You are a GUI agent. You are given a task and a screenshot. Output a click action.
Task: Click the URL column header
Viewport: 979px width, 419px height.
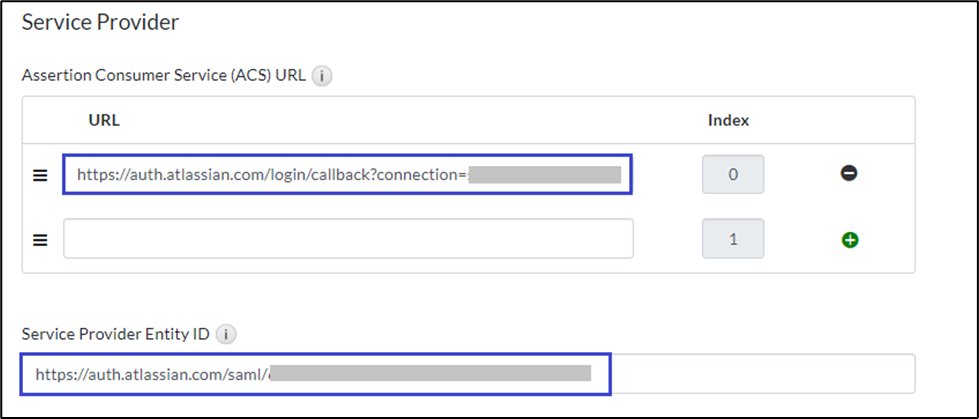(104, 120)
